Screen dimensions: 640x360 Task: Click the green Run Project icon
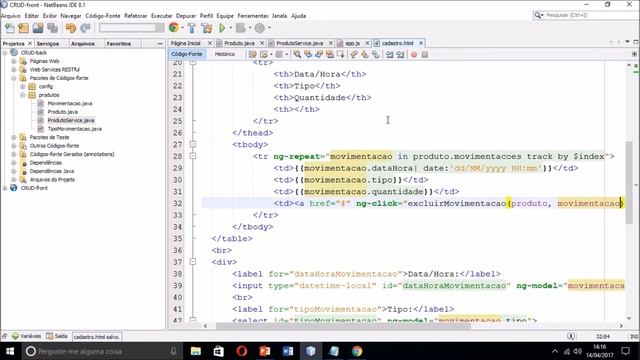[222, 28]
